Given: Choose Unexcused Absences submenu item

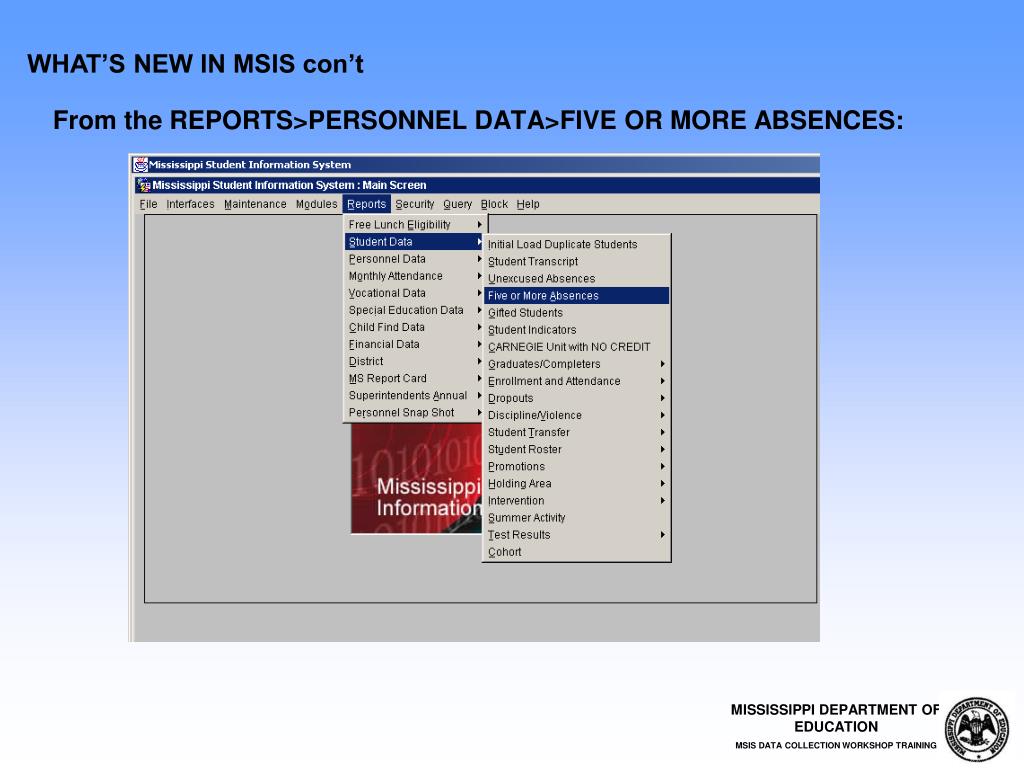Looking at the screenshot, I should (x=577, y=278).
